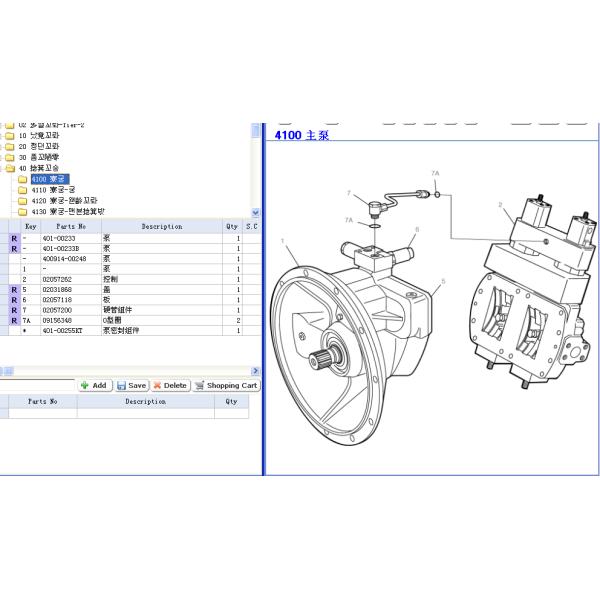Open the Shopping Cart

[226, 385]
